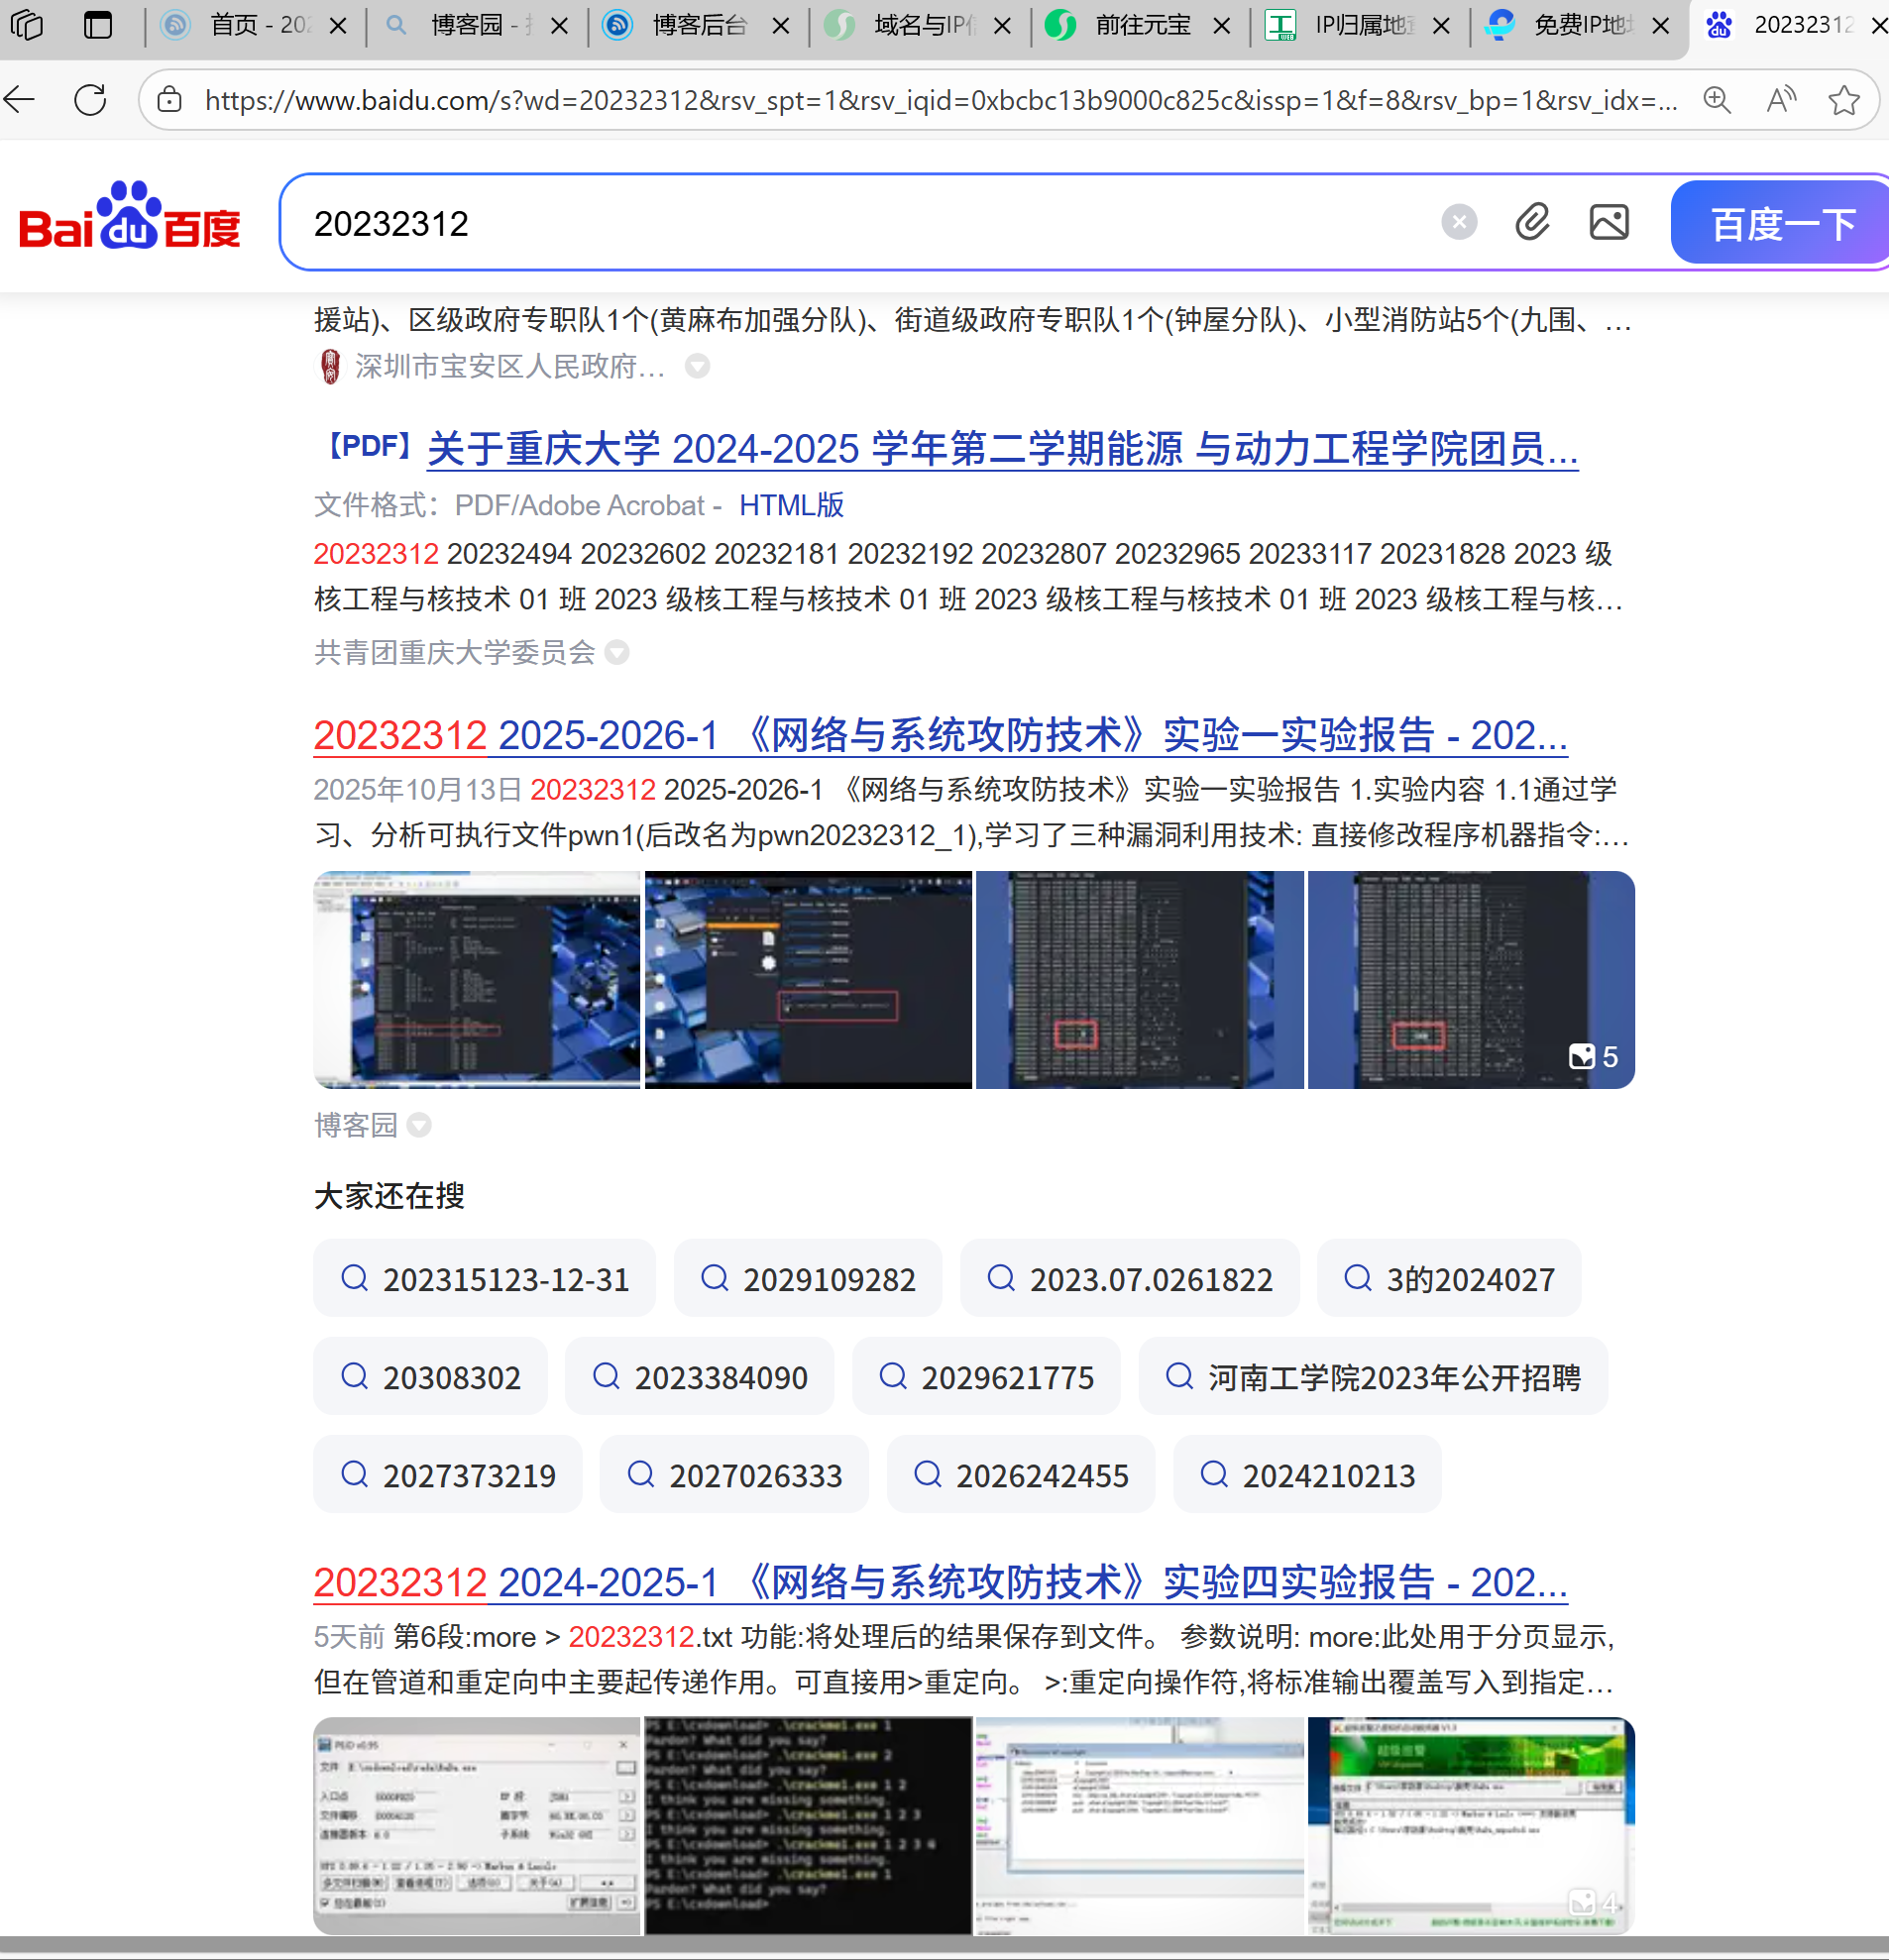The image size is (1889, 1960).
Task: Click the Baidu logo
Action: click(130, 216)
